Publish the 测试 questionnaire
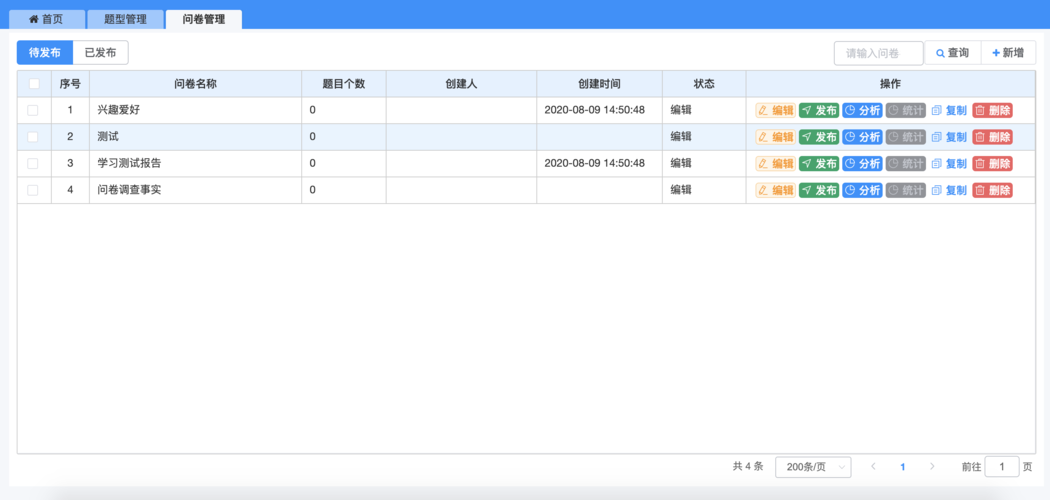This screenshot has height=500, width=1050. click(x=818, y=137)
